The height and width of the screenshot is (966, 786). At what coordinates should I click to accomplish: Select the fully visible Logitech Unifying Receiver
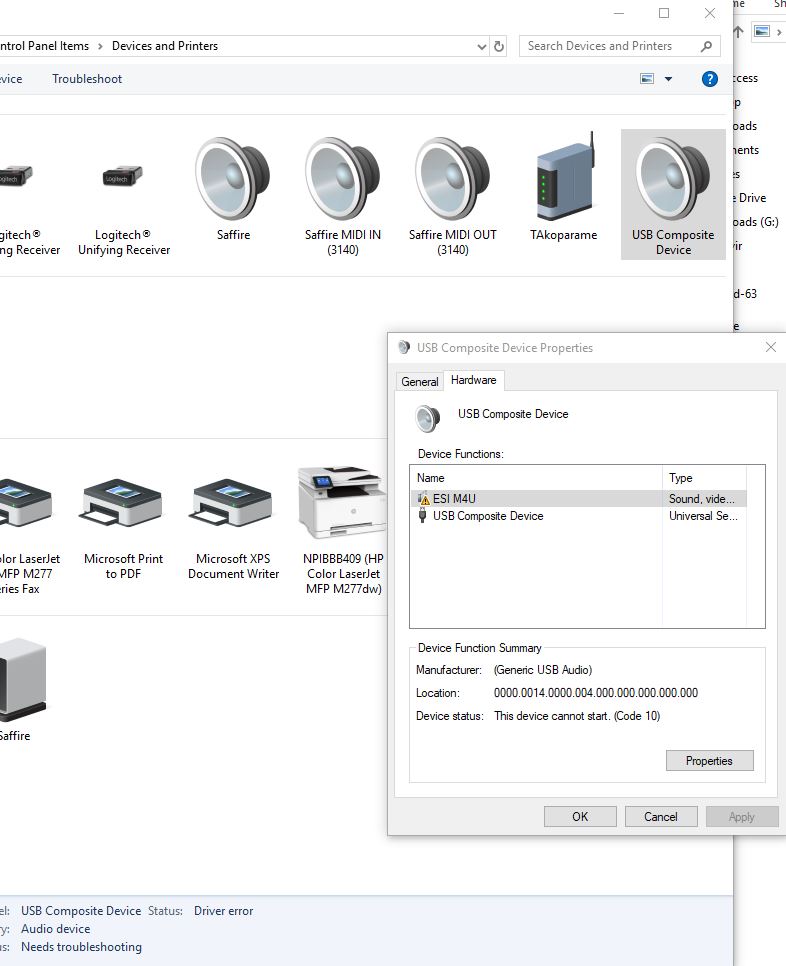click(x=123, y=176)
